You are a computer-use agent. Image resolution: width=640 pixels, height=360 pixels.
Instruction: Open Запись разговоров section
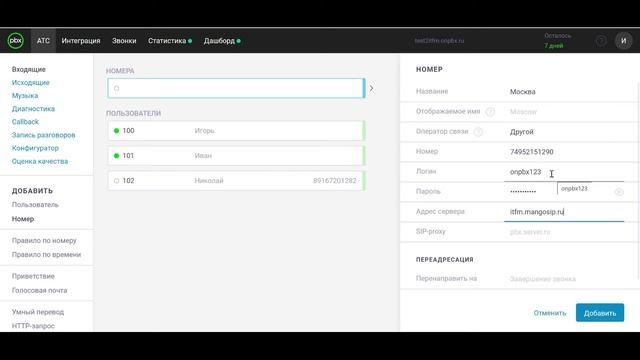43,135
